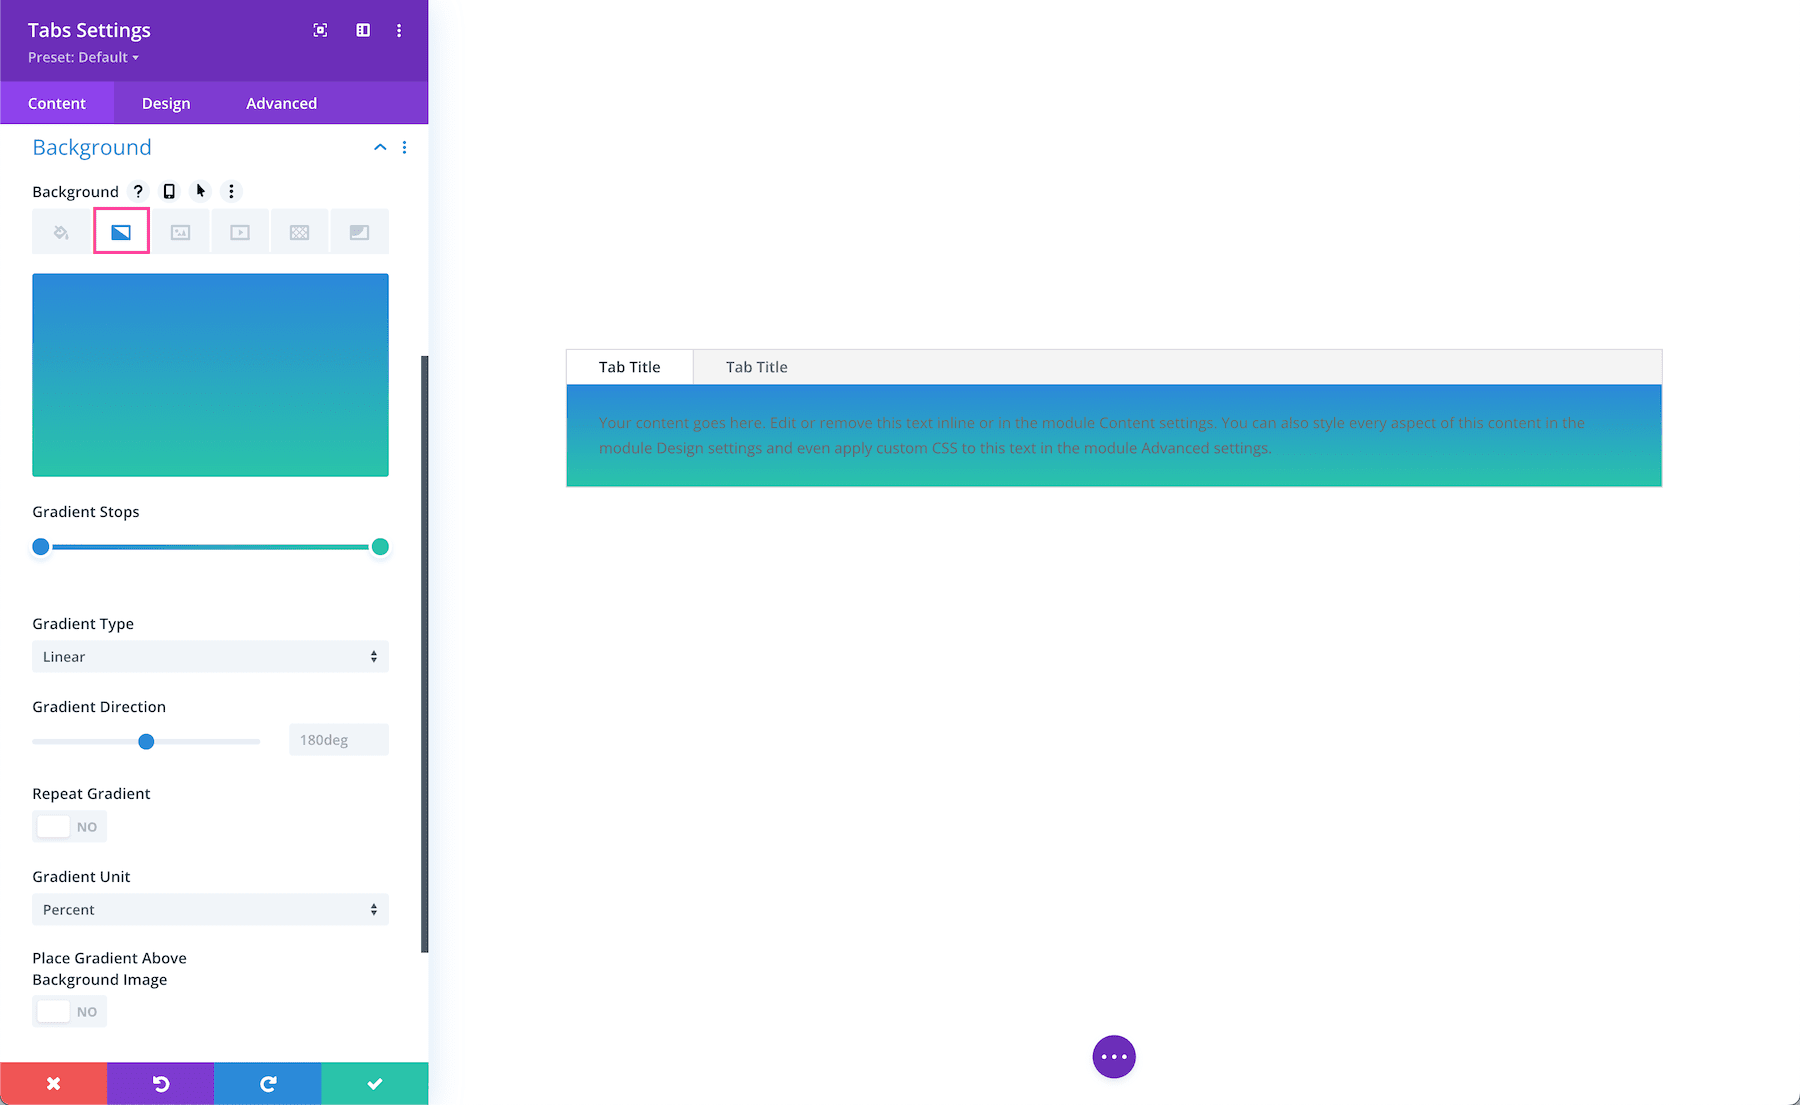Open the Background help question mark icon

coord(138,191)
